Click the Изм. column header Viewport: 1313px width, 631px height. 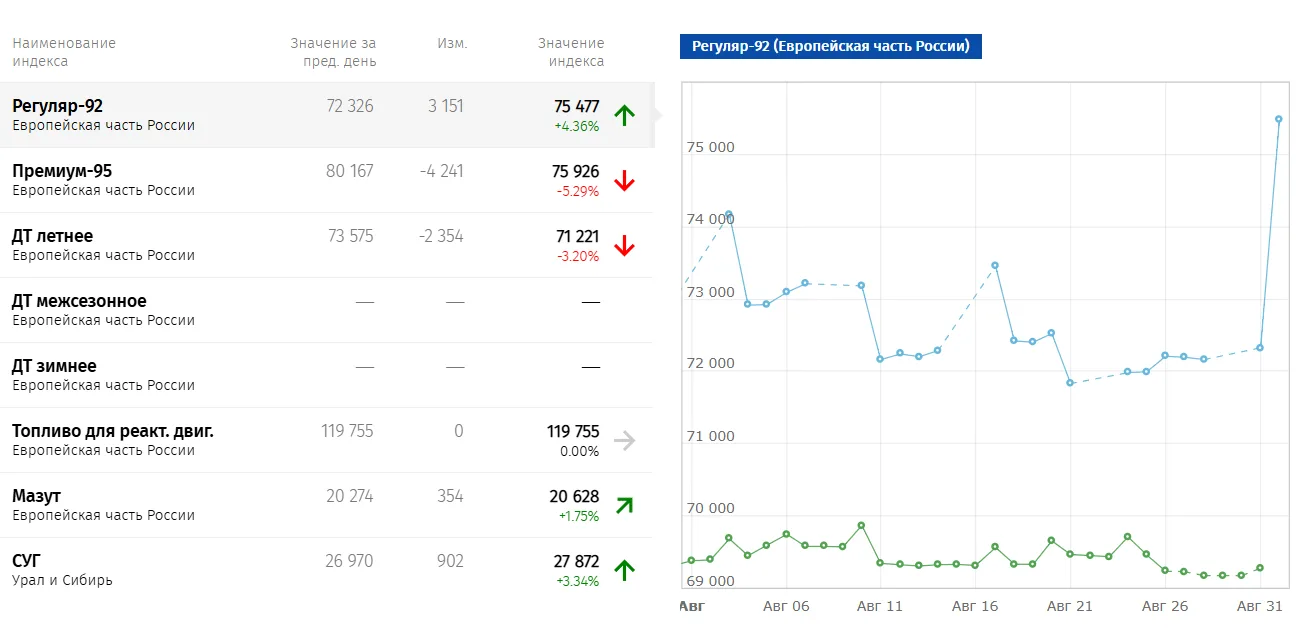click(452, 43)
